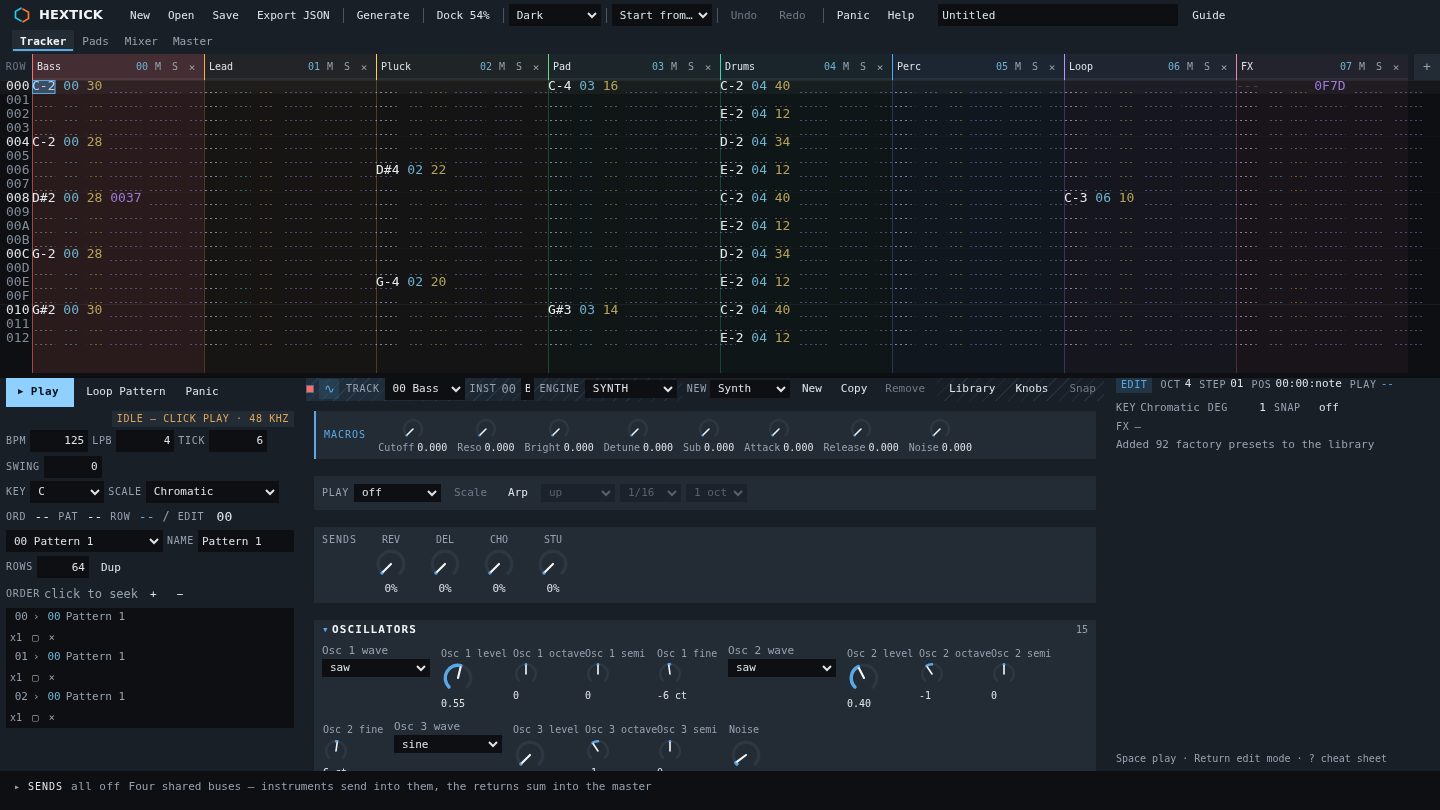Screen dimensions: 1440x810
Task: Delete the Pluck track via its x icon
Action: click(536, 67)
